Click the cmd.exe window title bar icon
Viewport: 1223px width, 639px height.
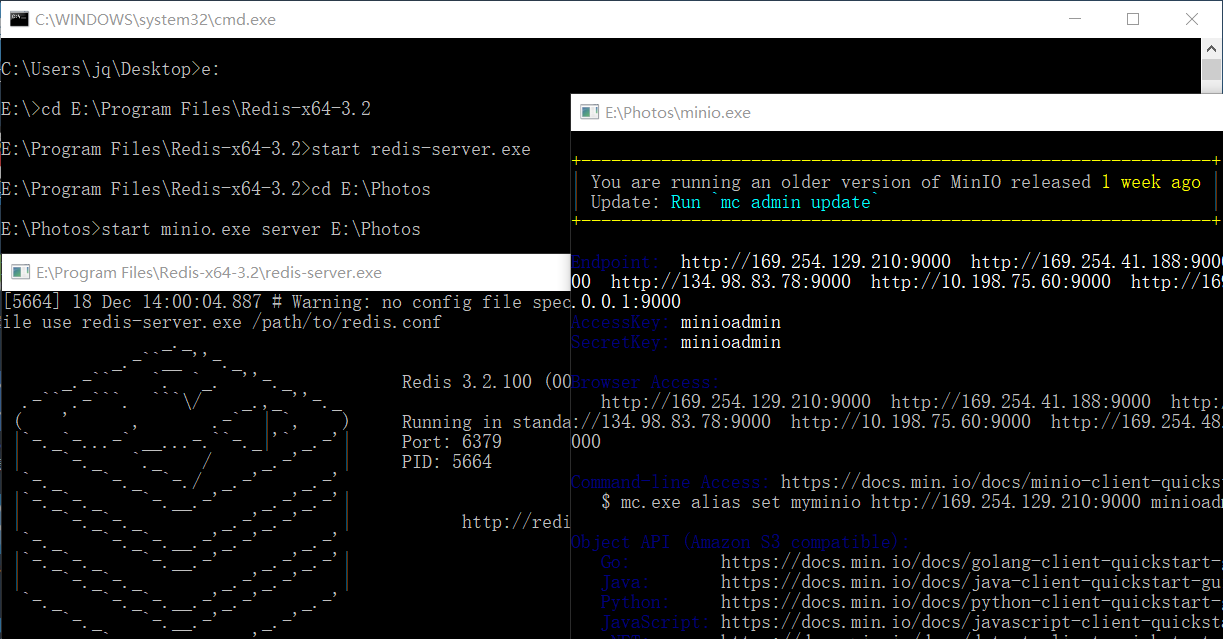pos(18,19)
